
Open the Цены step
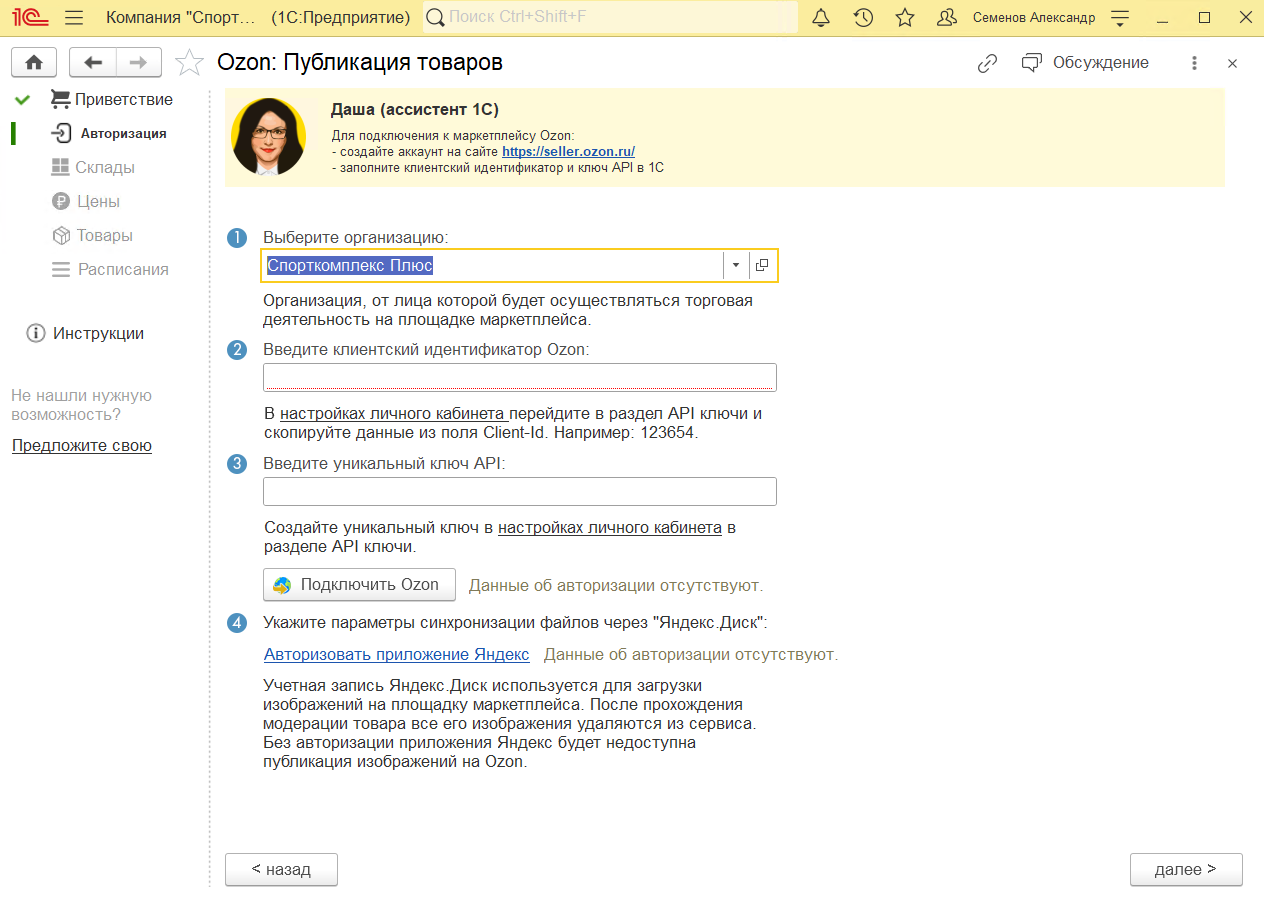pos(85,201)
